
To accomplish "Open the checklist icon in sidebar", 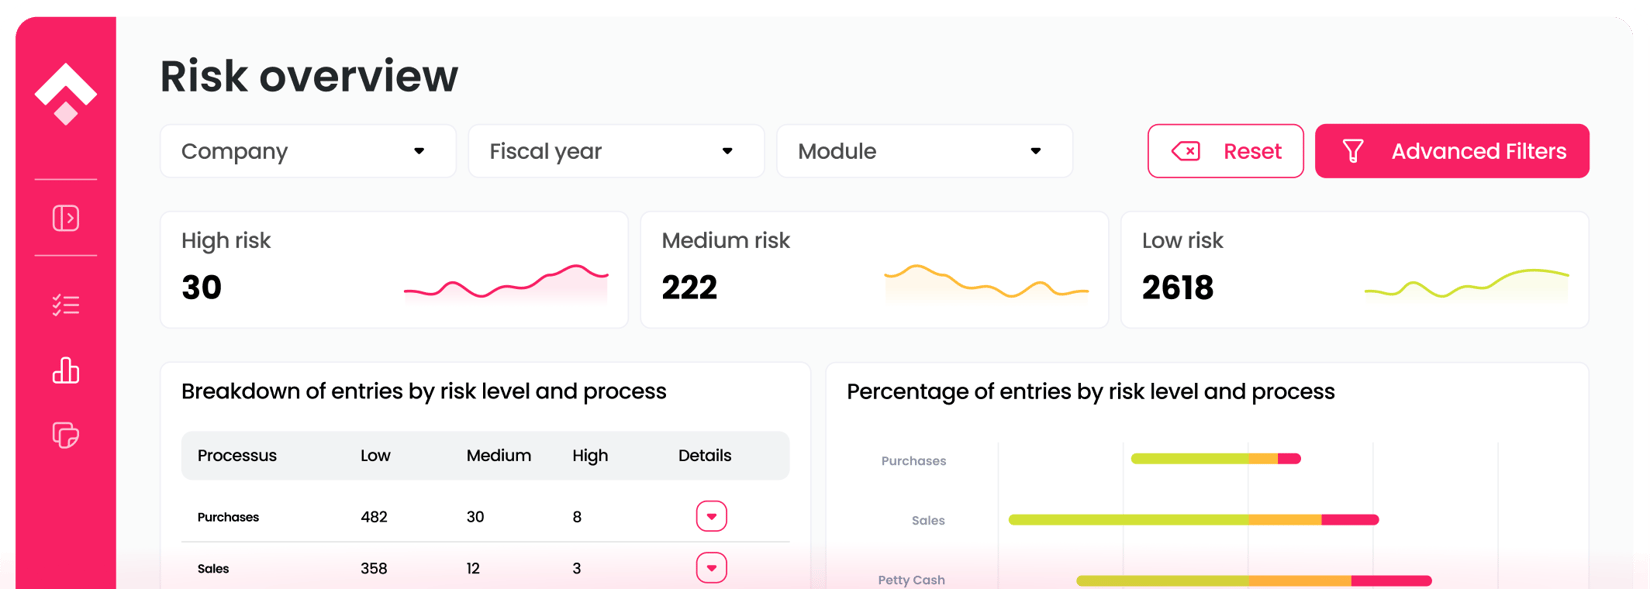I will click(x=66, y=305).
